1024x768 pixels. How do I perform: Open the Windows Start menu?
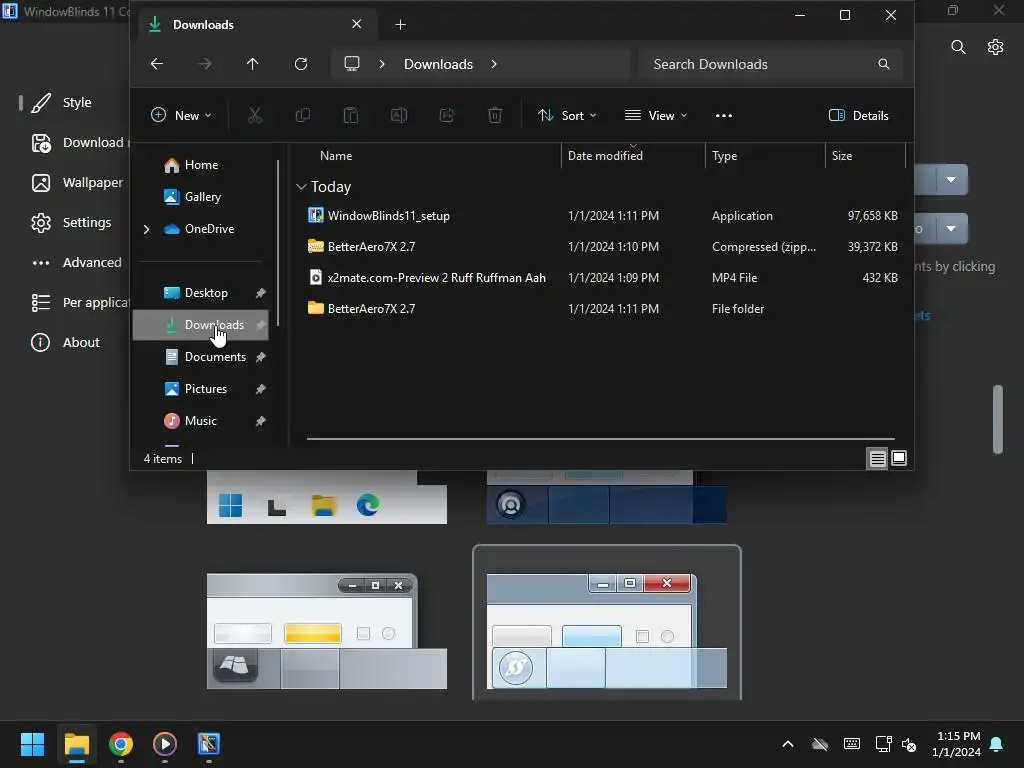(32, 744)
